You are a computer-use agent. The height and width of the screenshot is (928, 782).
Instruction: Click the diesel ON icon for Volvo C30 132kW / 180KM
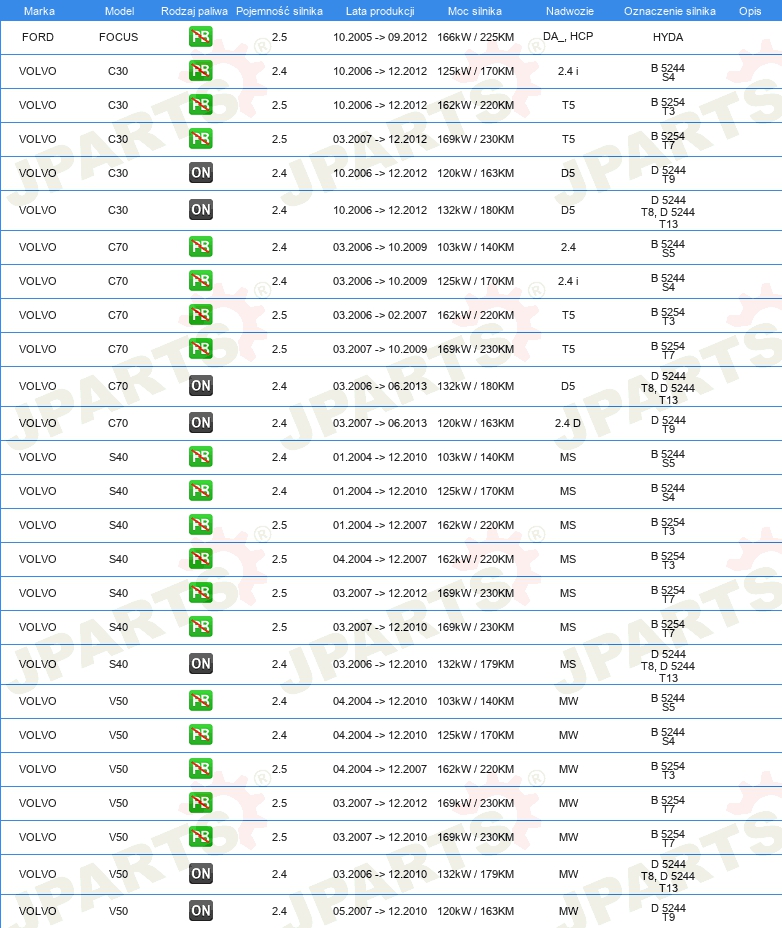(201, 210)
